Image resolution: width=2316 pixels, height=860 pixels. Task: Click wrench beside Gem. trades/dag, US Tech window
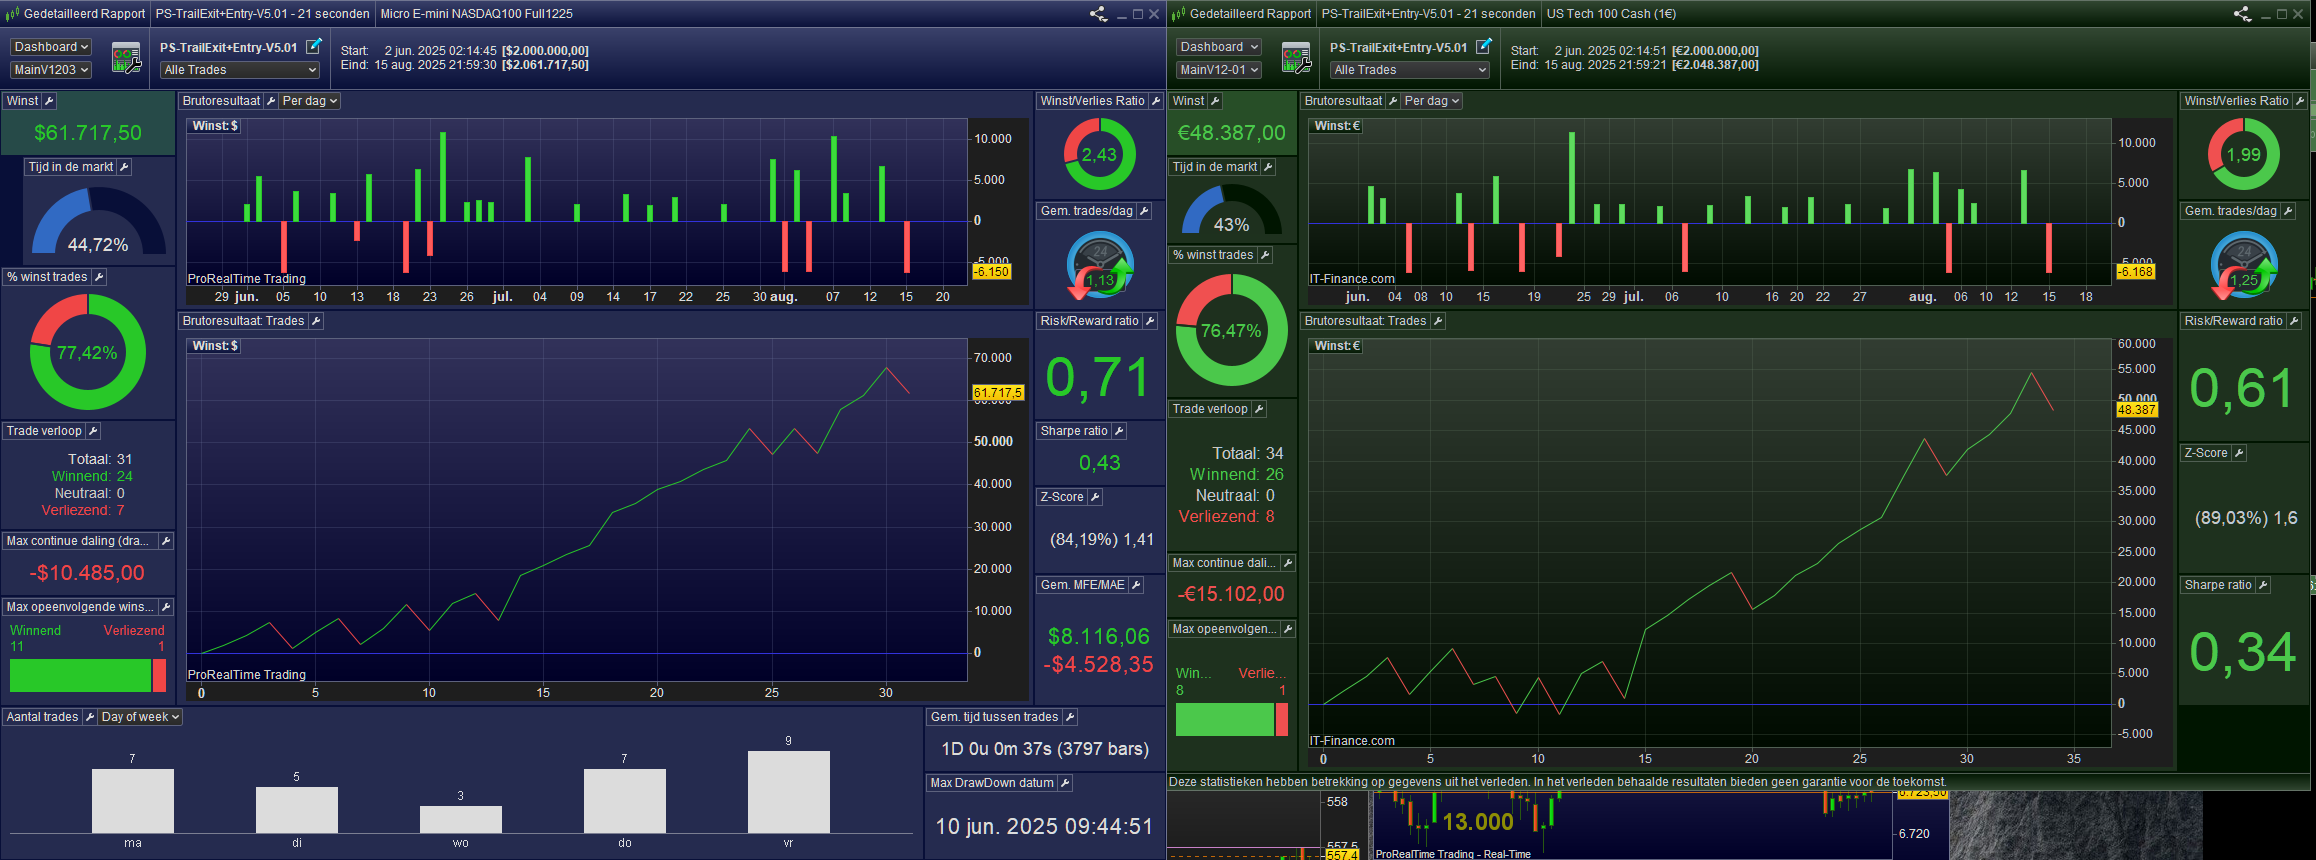click(x=2288, y=211)
